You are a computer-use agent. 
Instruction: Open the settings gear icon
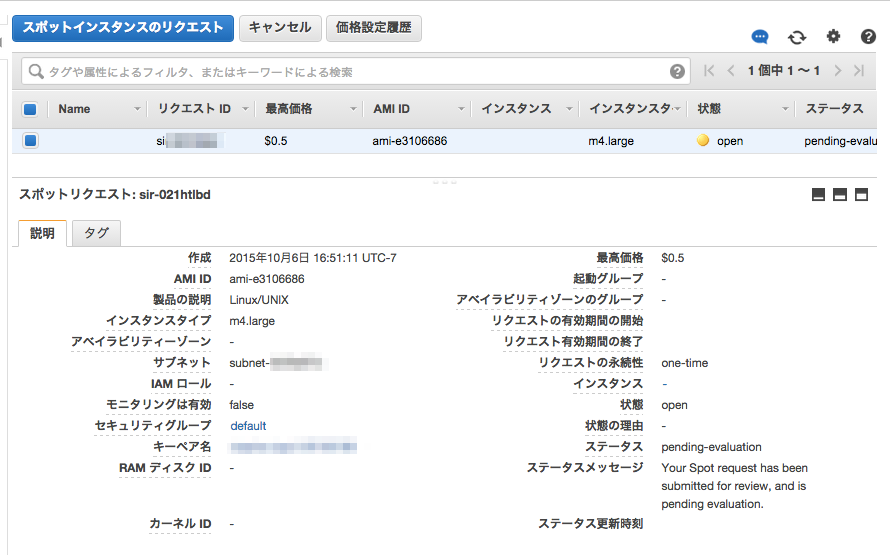point(833,37)
